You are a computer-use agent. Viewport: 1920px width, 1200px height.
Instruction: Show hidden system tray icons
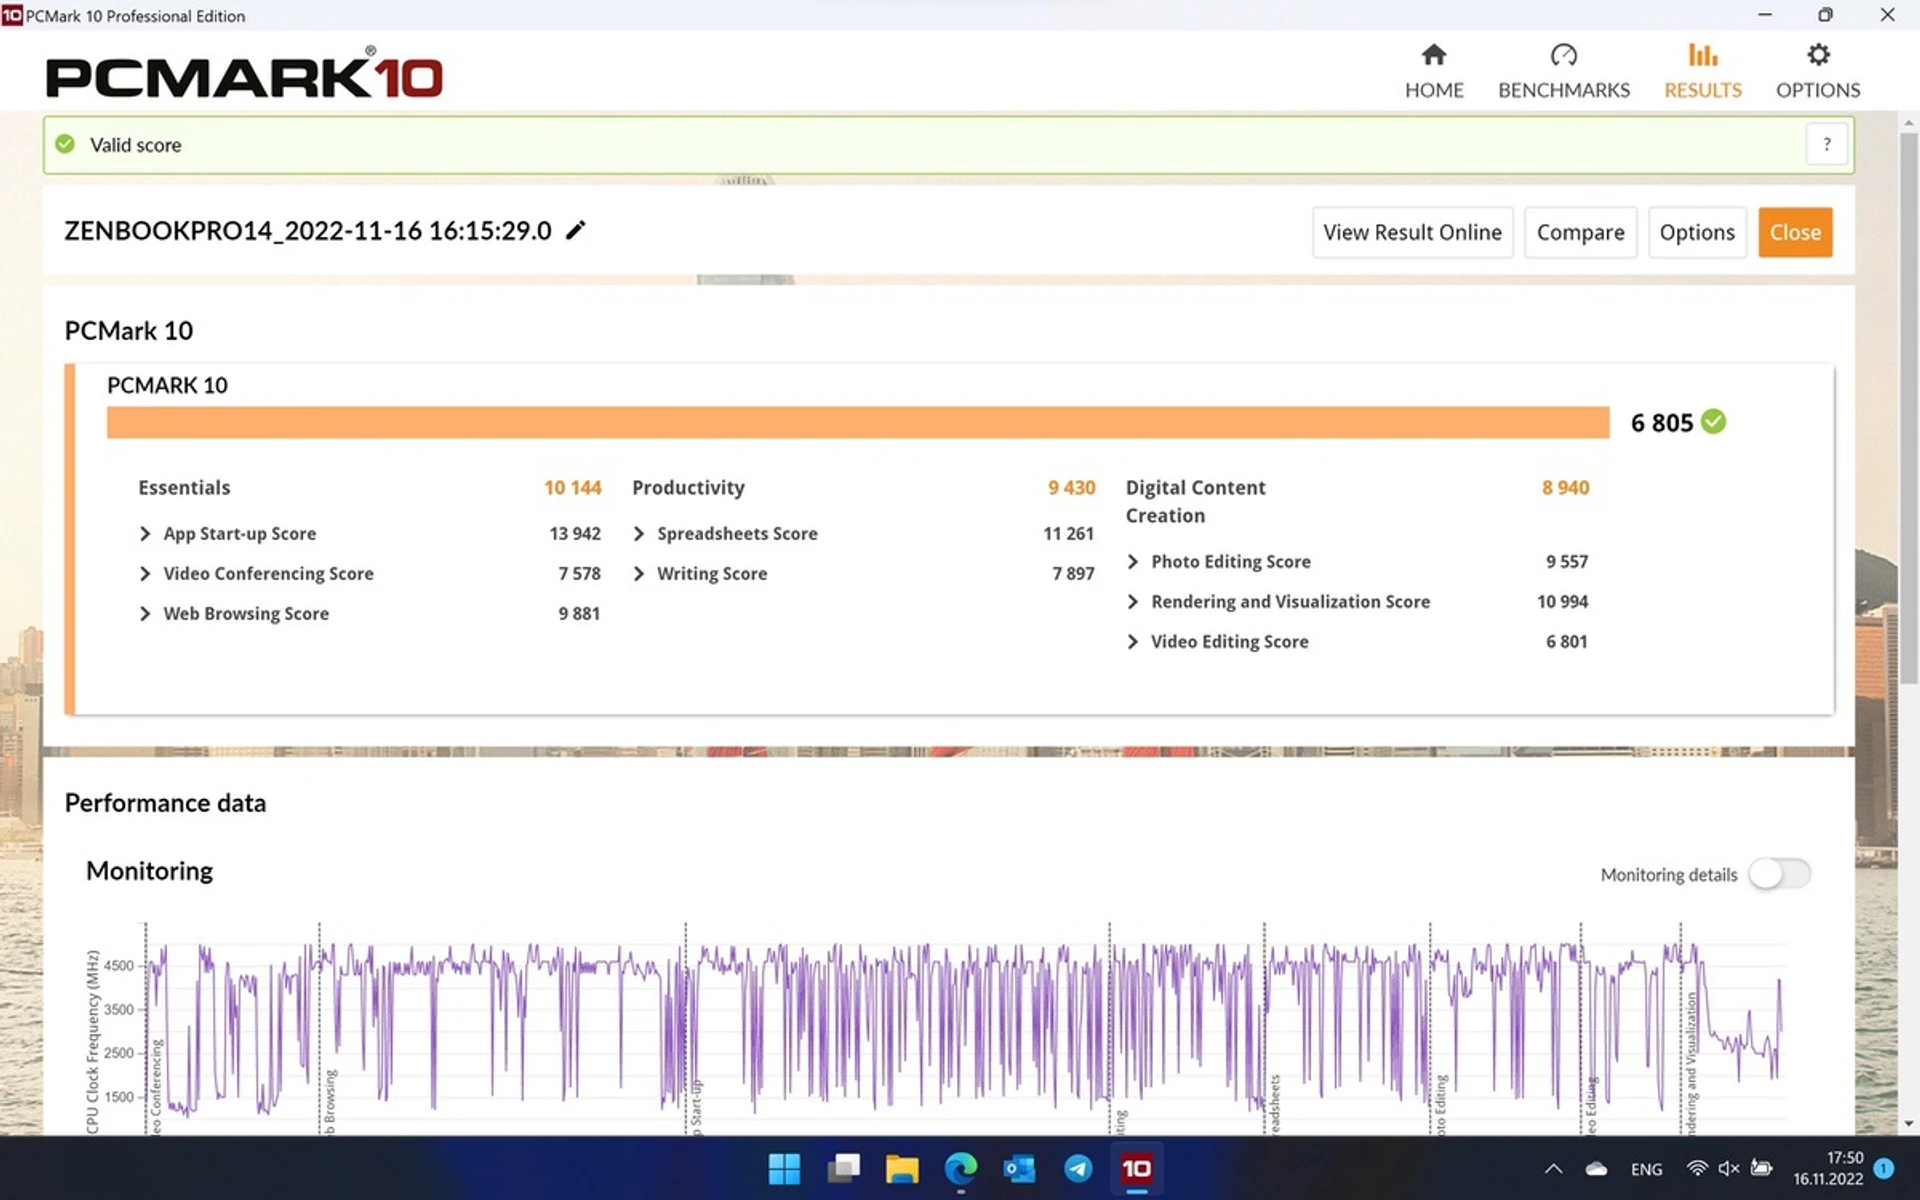1553,1168
